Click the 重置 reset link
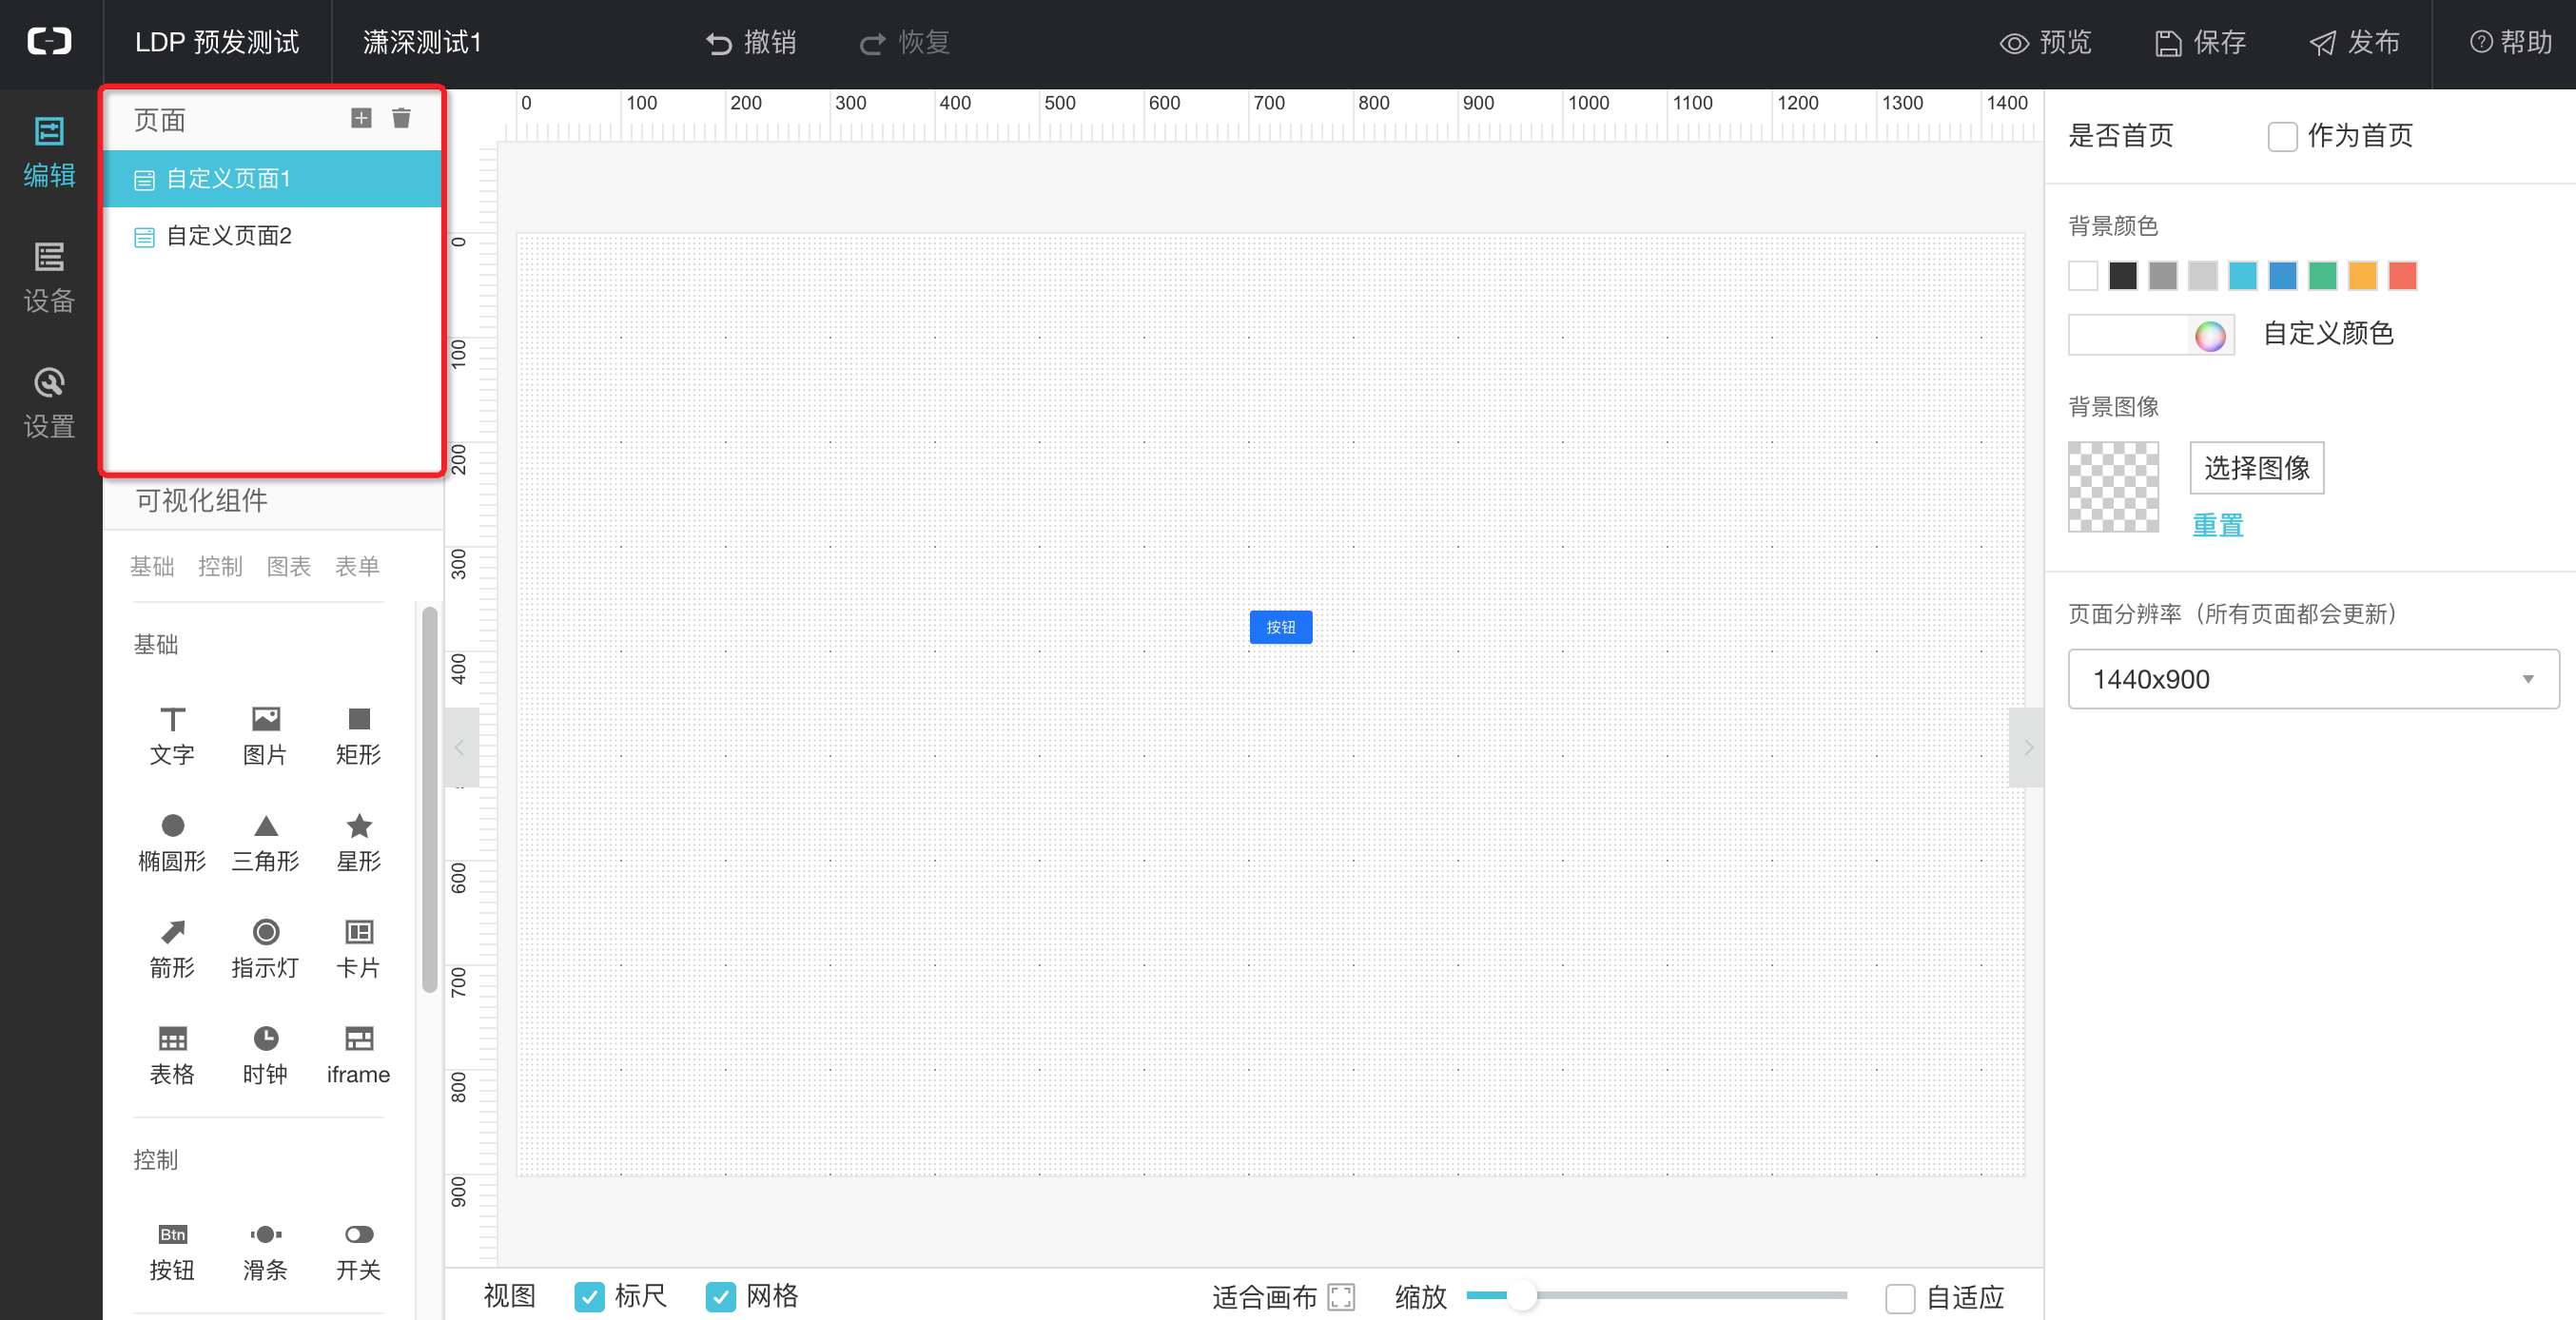The height and width of the screenshot is (1320, 2576). (2217, 525)
